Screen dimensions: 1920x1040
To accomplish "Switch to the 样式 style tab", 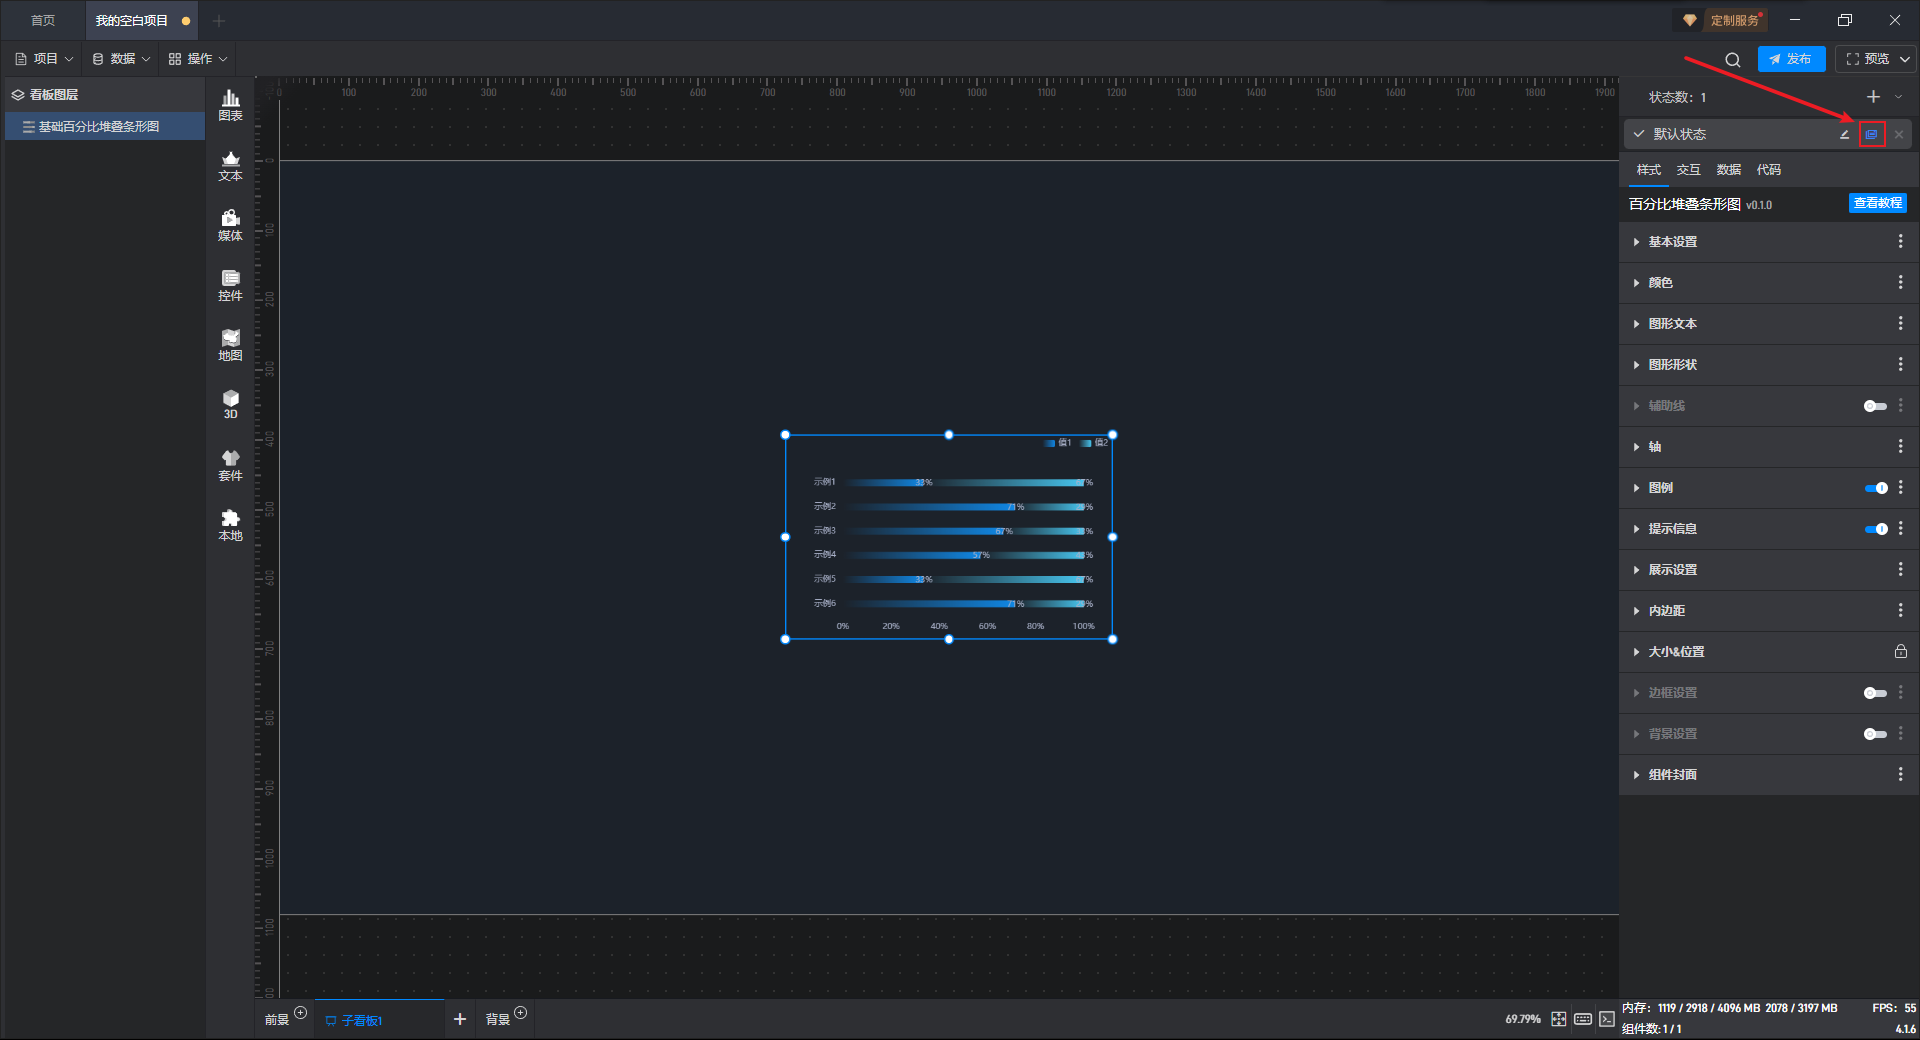I will 1648,170.
